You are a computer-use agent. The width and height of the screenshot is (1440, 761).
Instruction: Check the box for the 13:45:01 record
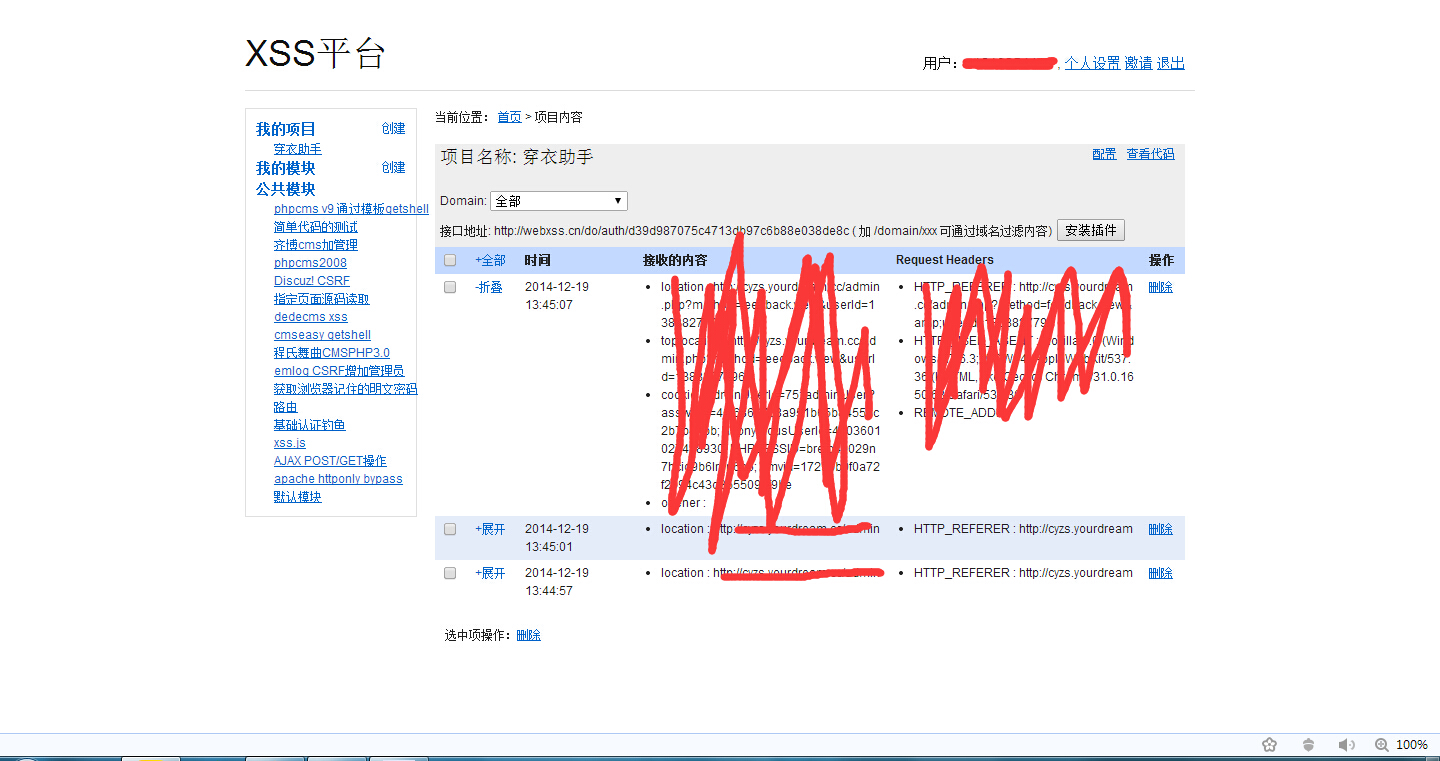(x=450, y=529)
